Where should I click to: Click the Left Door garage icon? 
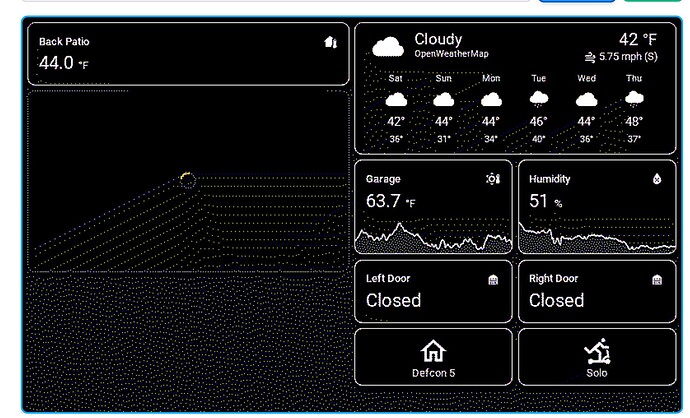493,280
